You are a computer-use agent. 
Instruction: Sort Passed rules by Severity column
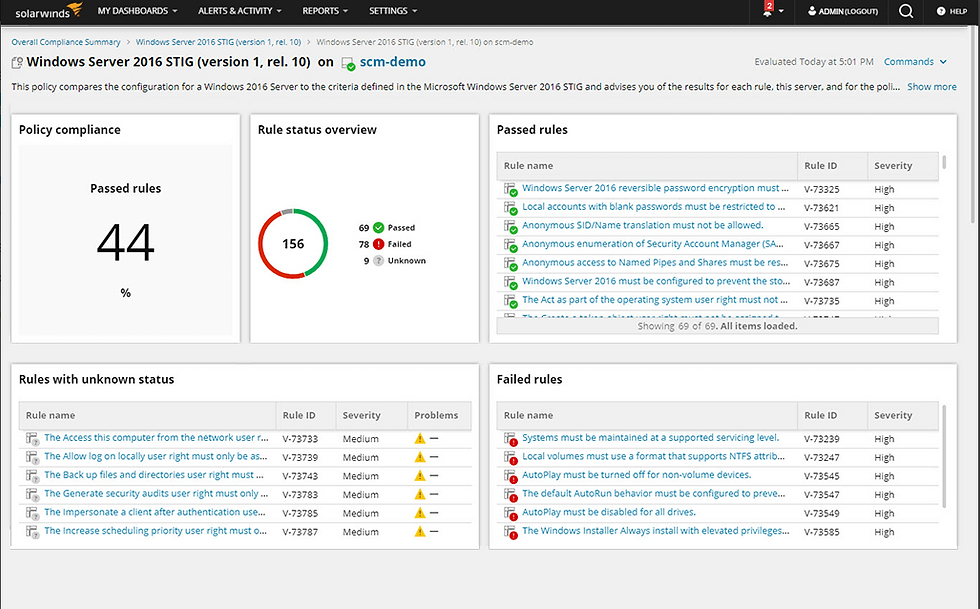click(x=902, y=166)
